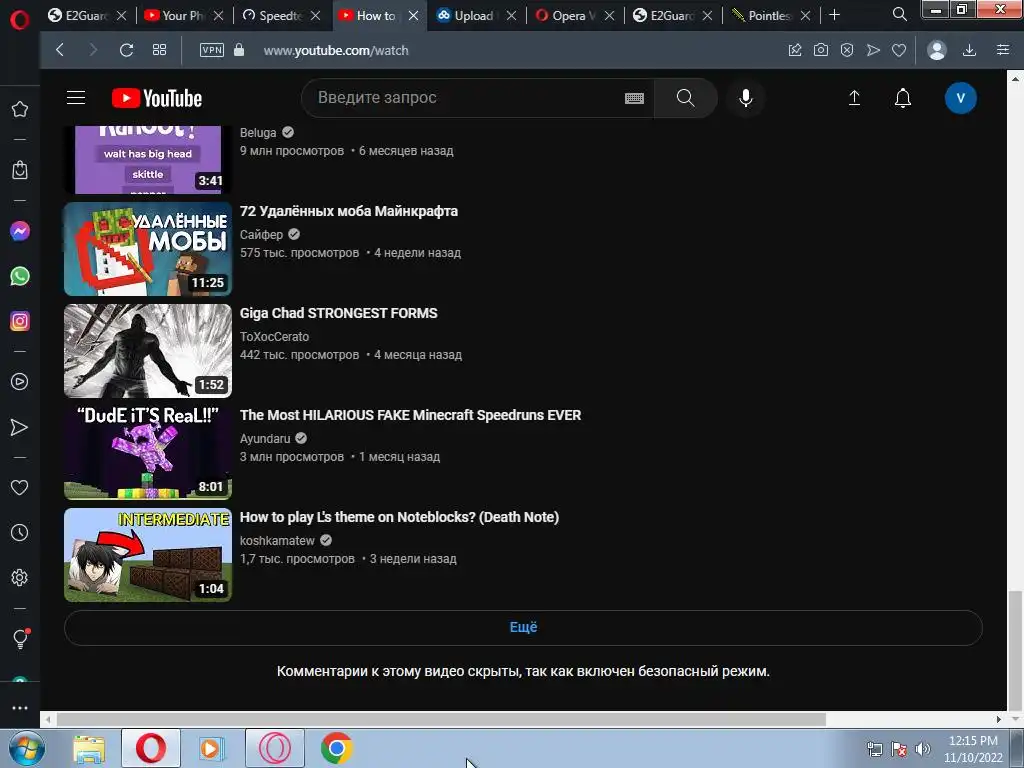Image resolution: width=1024 pixels, height=768 pixels.
Task: Open Google Chrome from taskbar
Action: click(x=336, y=748)
